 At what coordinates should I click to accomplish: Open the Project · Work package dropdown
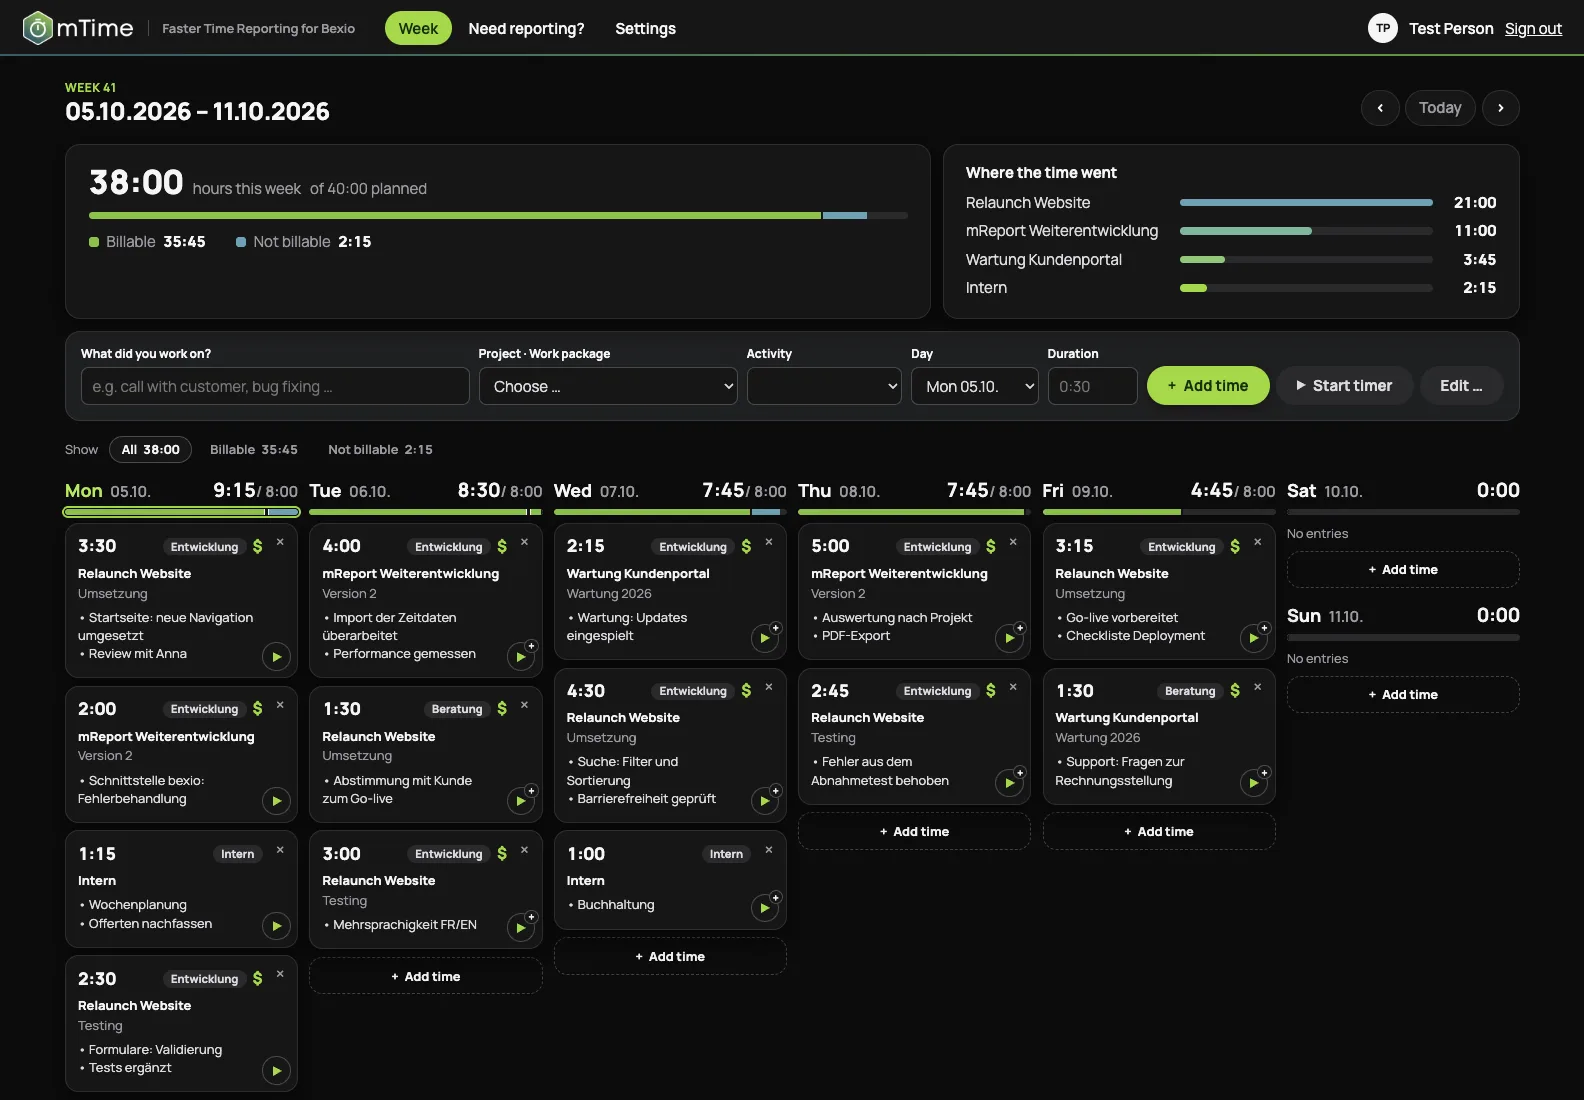[x=608, y=386]
